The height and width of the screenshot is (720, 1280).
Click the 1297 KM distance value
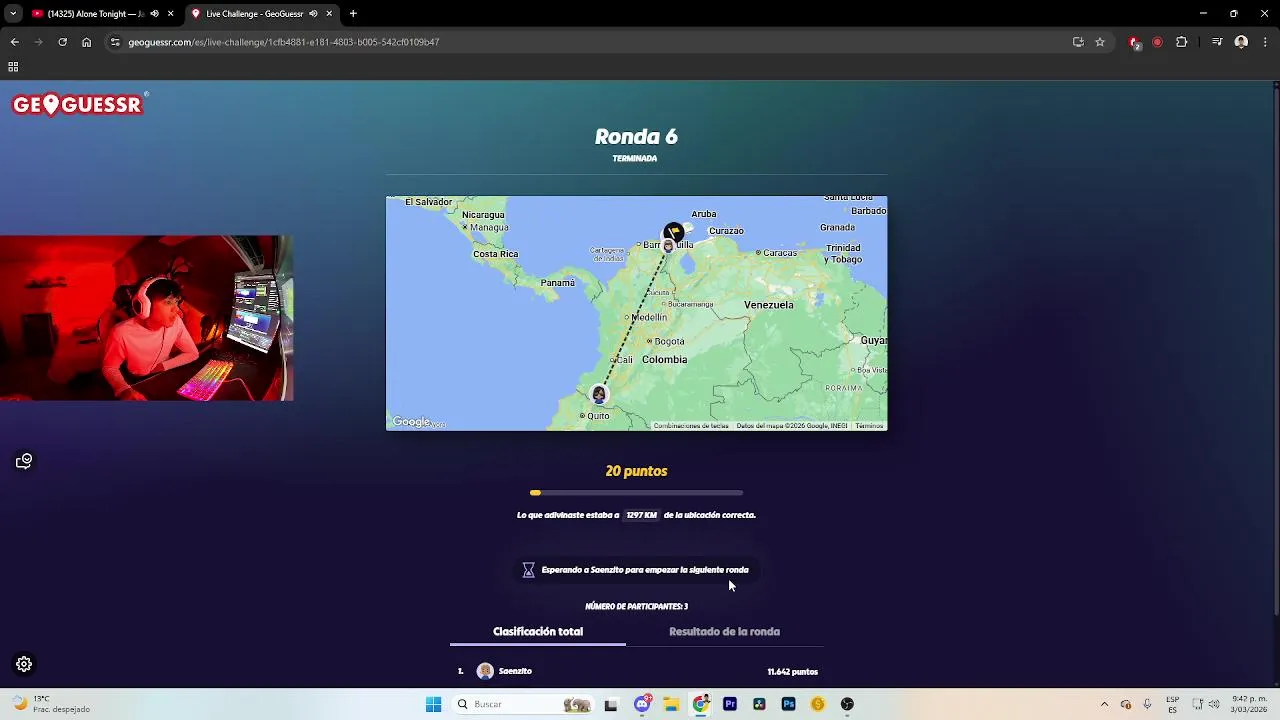point(641,515)
